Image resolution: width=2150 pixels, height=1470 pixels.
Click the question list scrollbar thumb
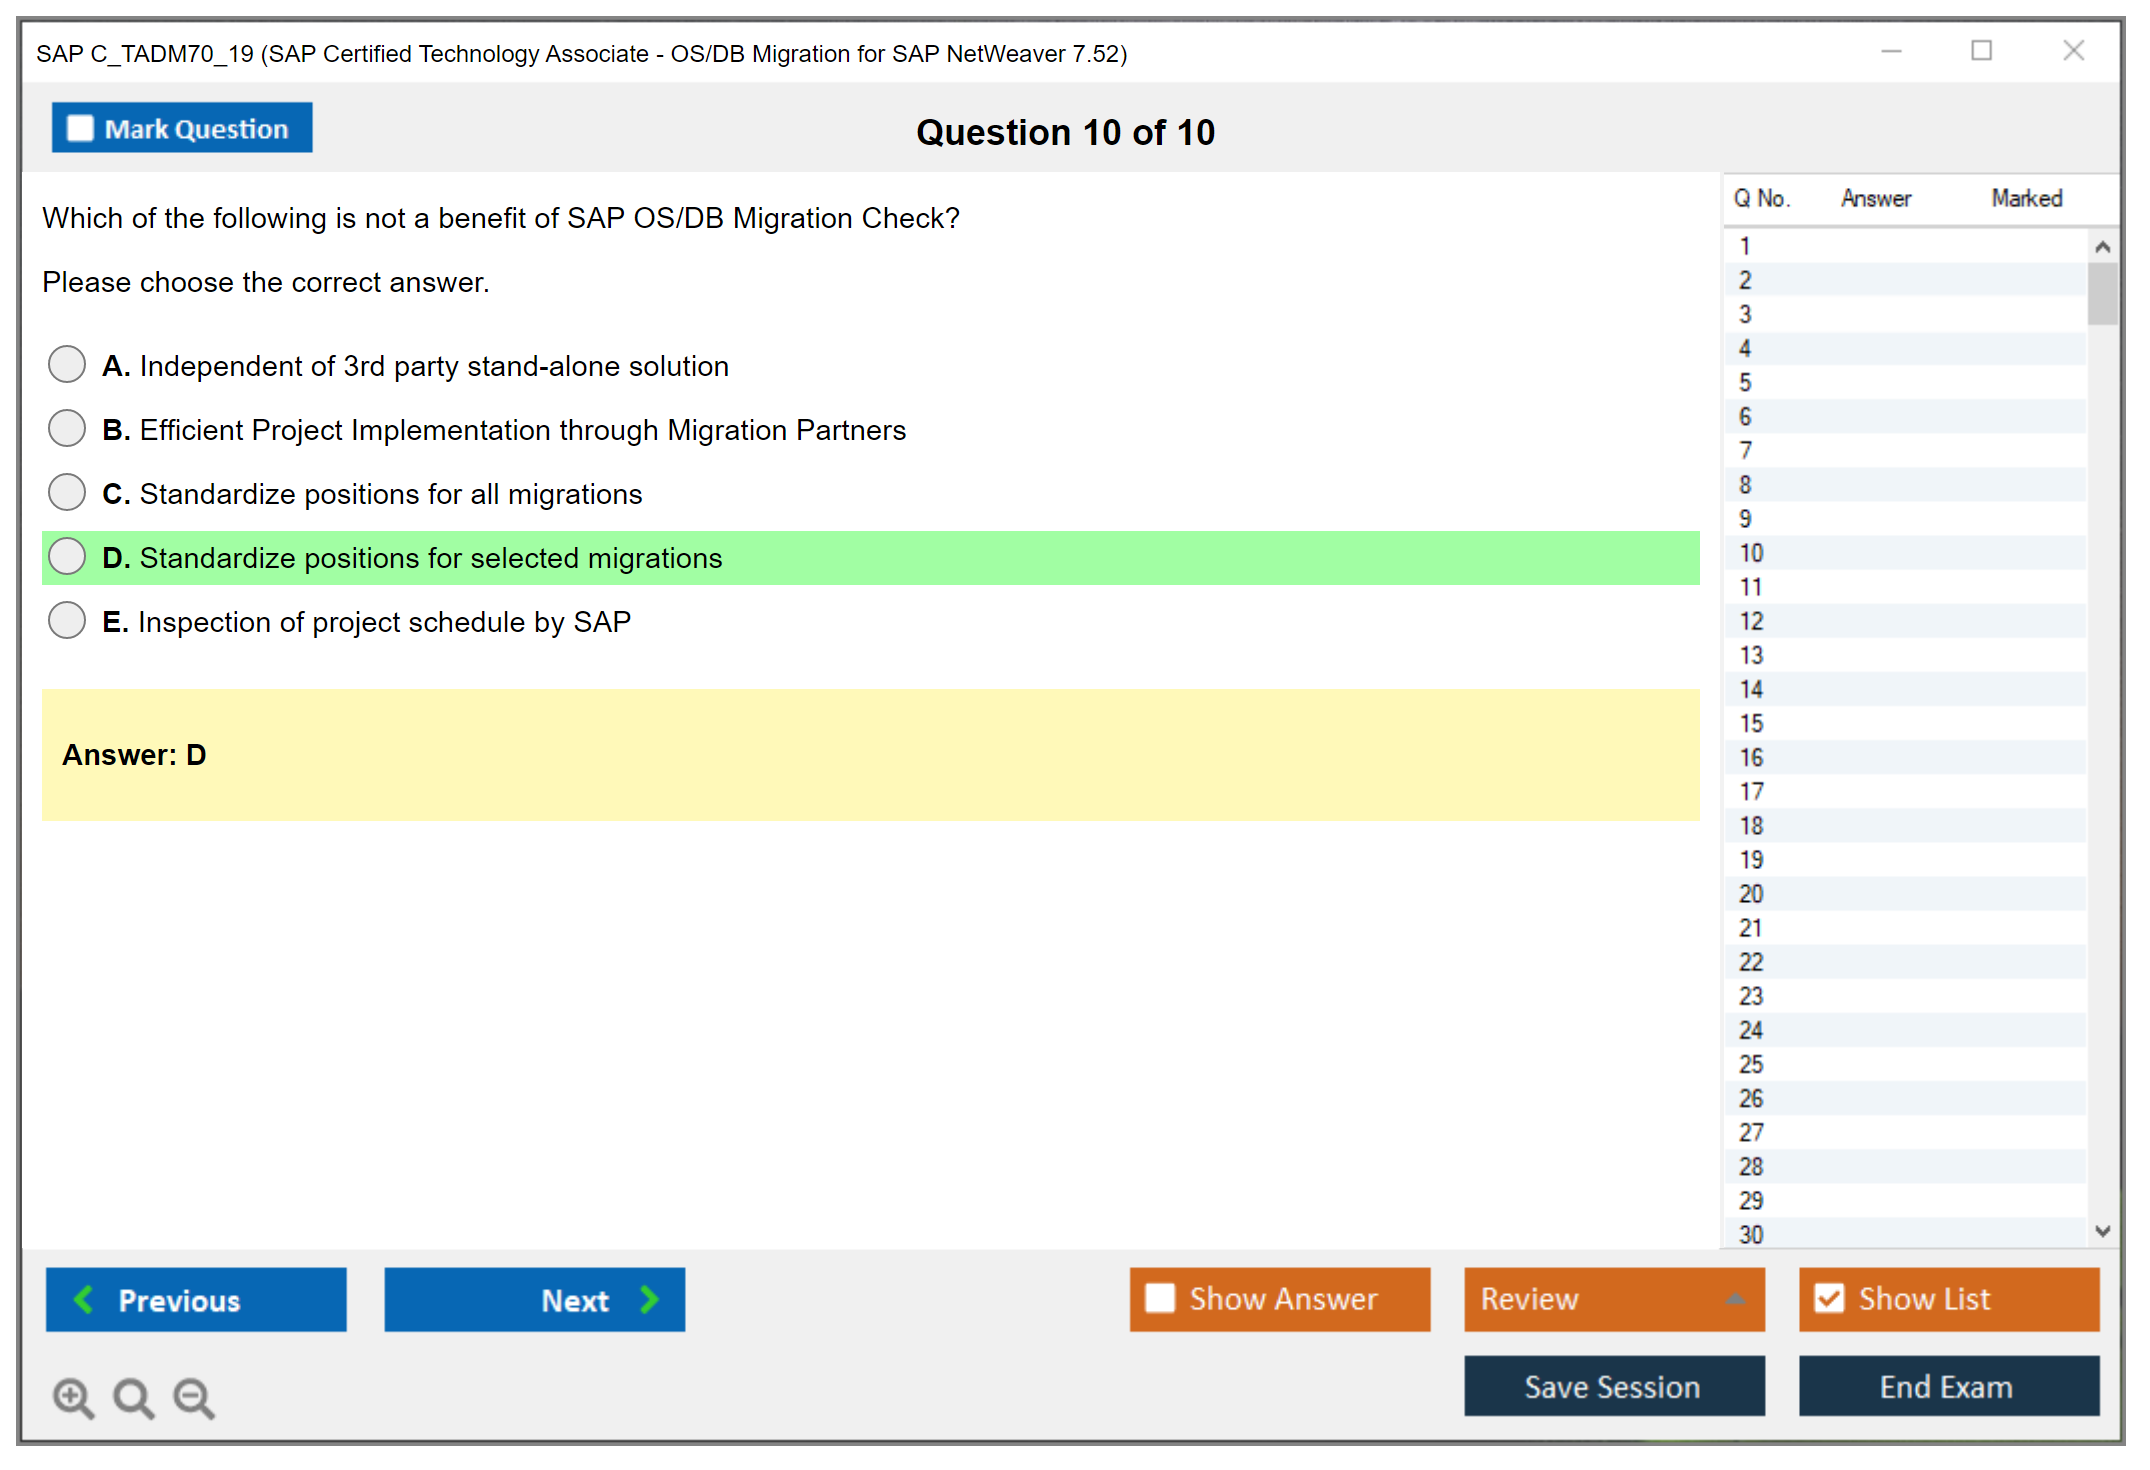click(2102, 293)
